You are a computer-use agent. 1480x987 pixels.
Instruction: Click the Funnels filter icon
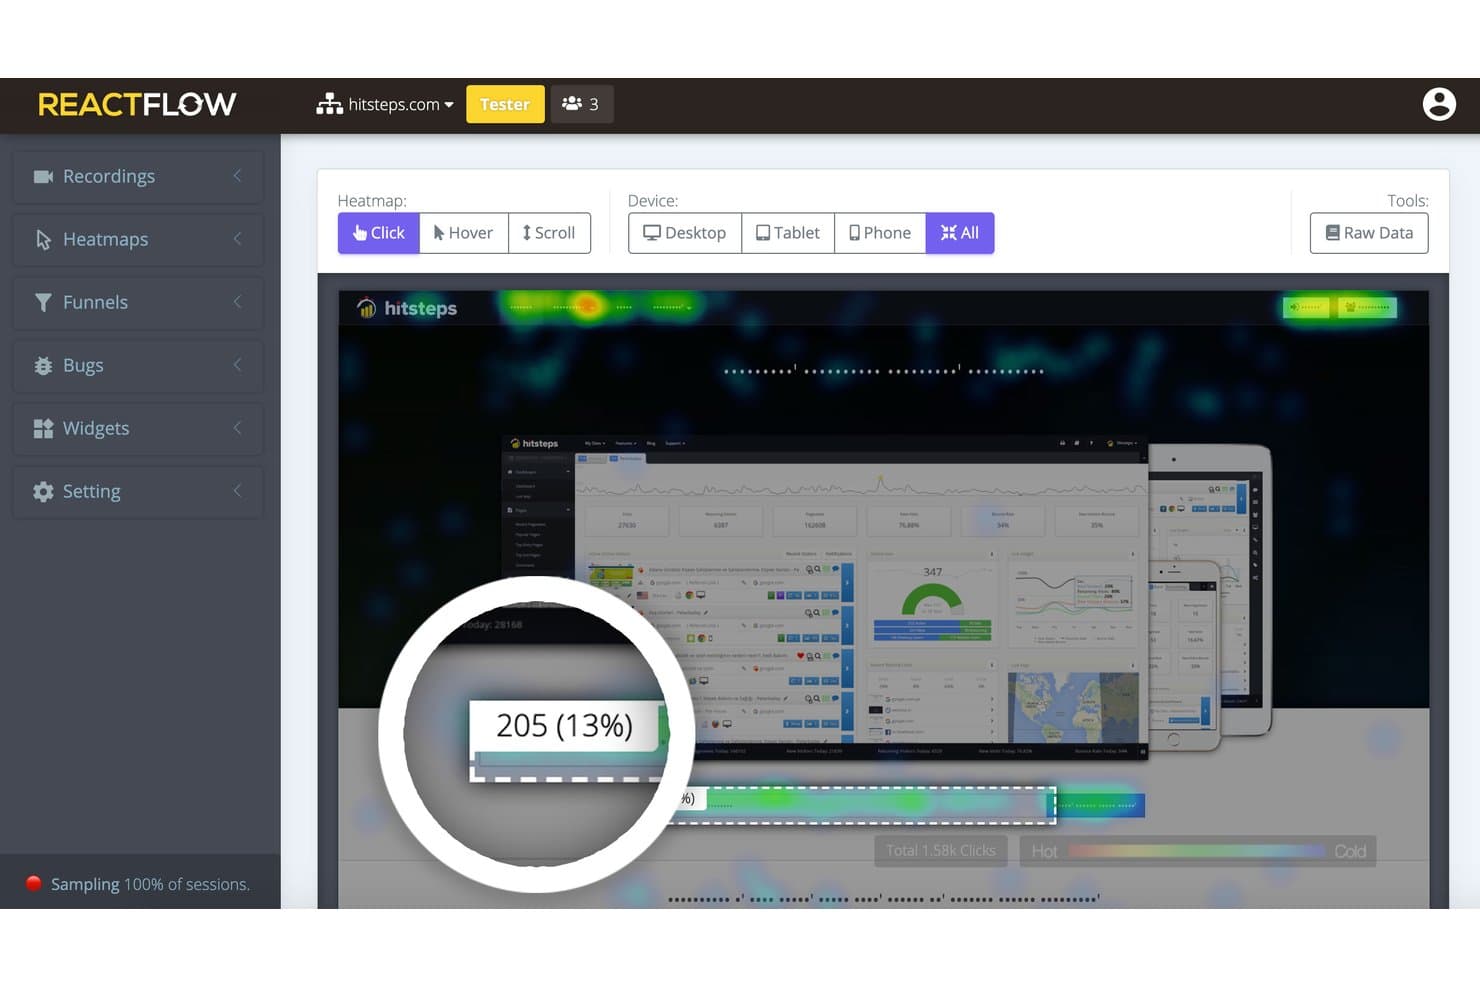point(43,302)
